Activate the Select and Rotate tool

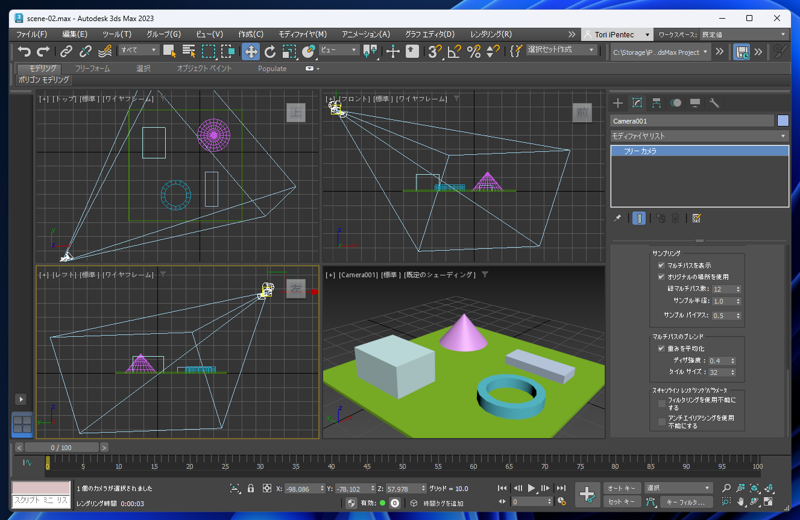270,52
